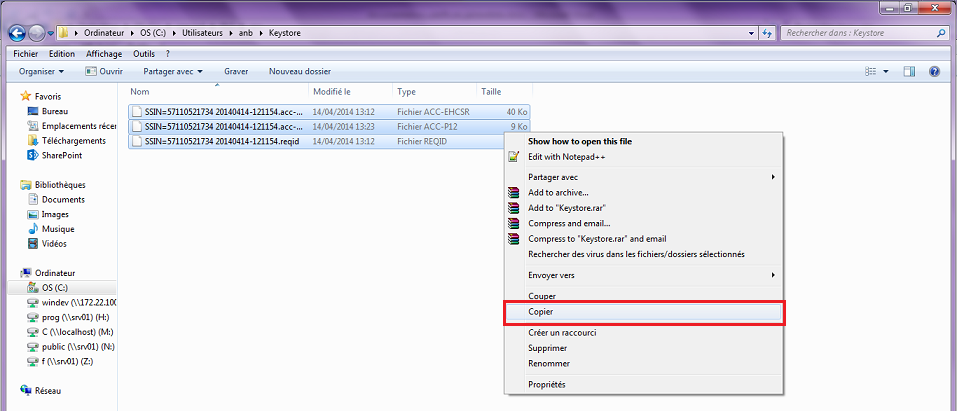
Task: Open C (\\localhost) (M:) drive
Action: [x=71, y=332]
